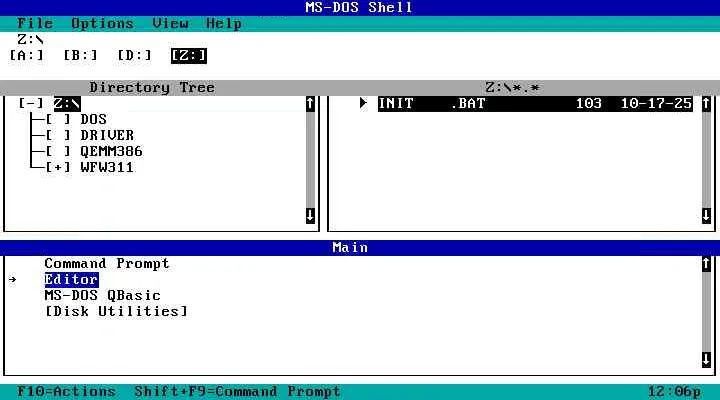Click Shift+F9=Command Prompt in status bar

click(237, 392)
